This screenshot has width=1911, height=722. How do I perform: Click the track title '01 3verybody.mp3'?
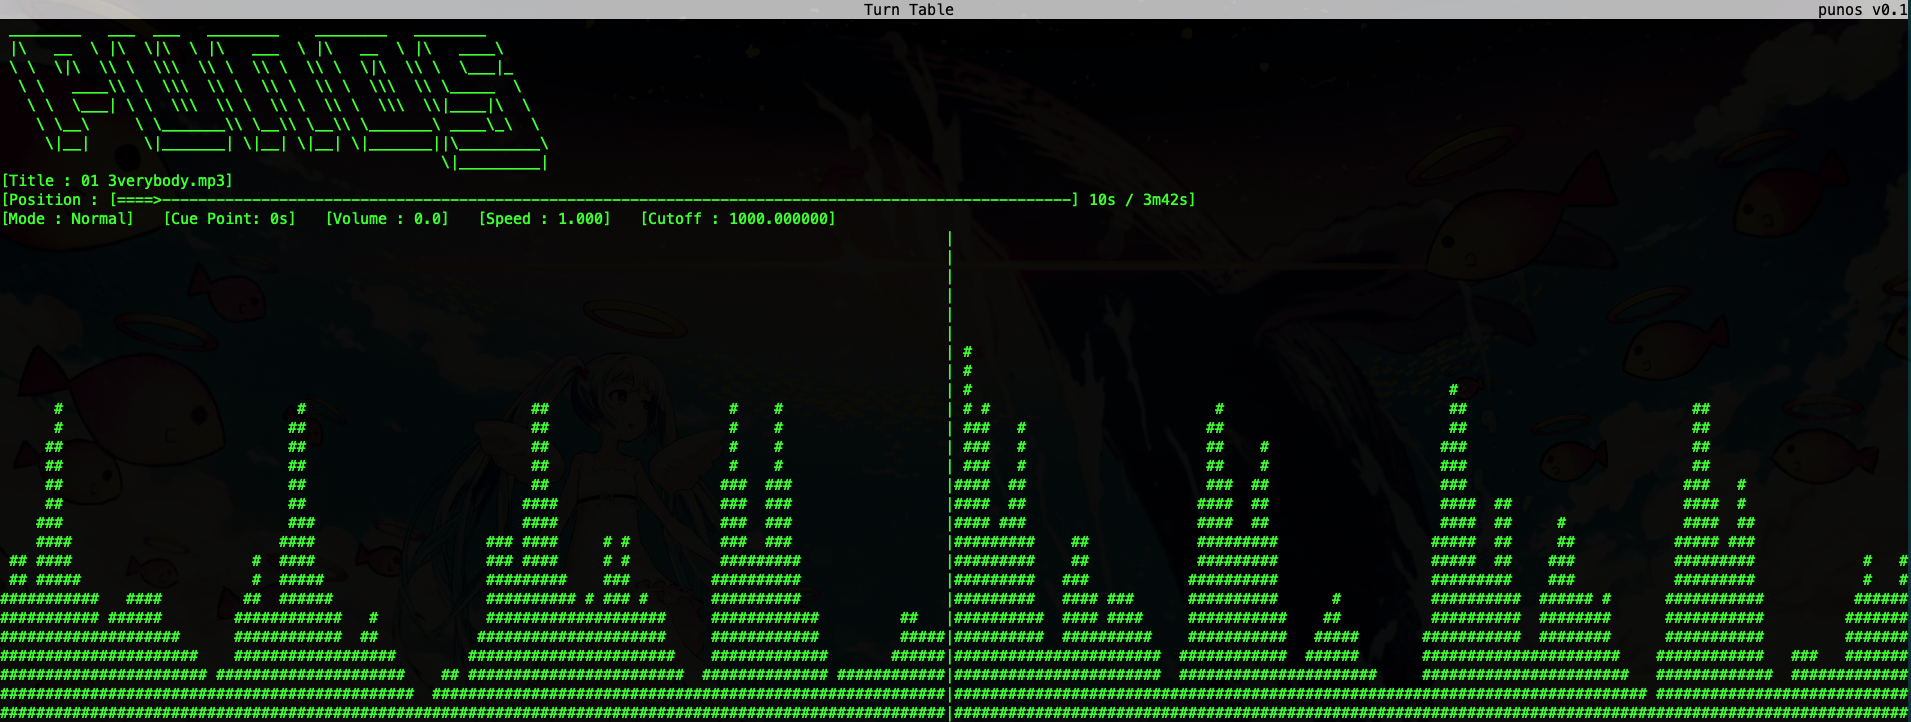point(156,181)
